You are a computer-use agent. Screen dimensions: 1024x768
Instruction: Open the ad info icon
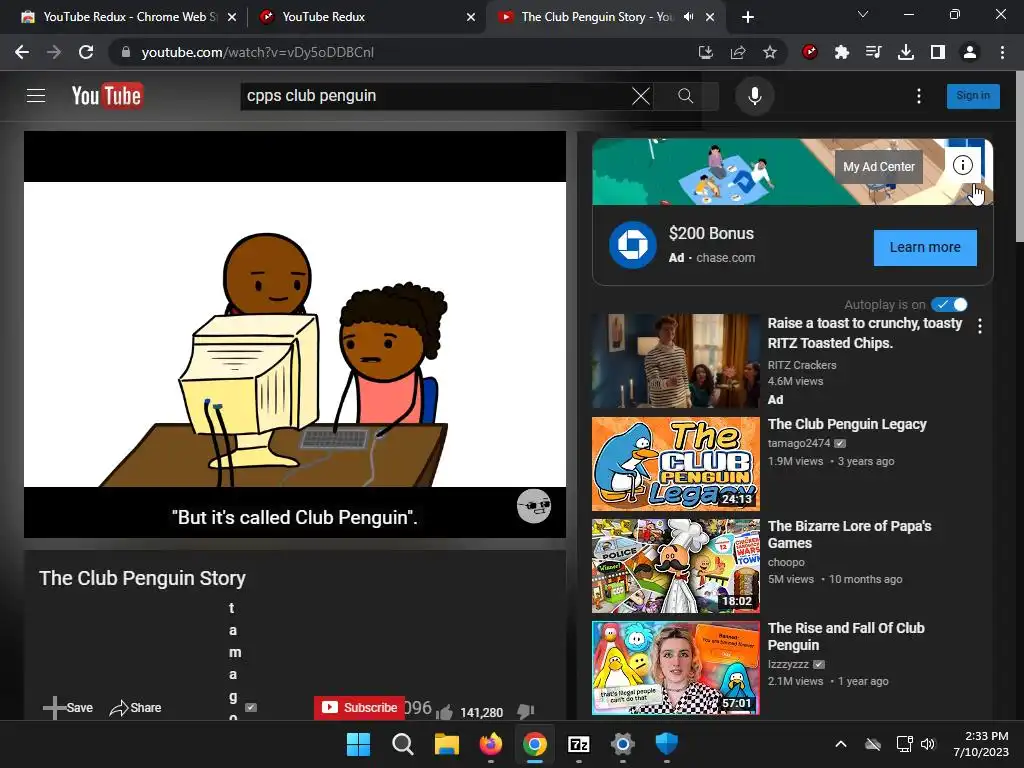pos(963,165)
